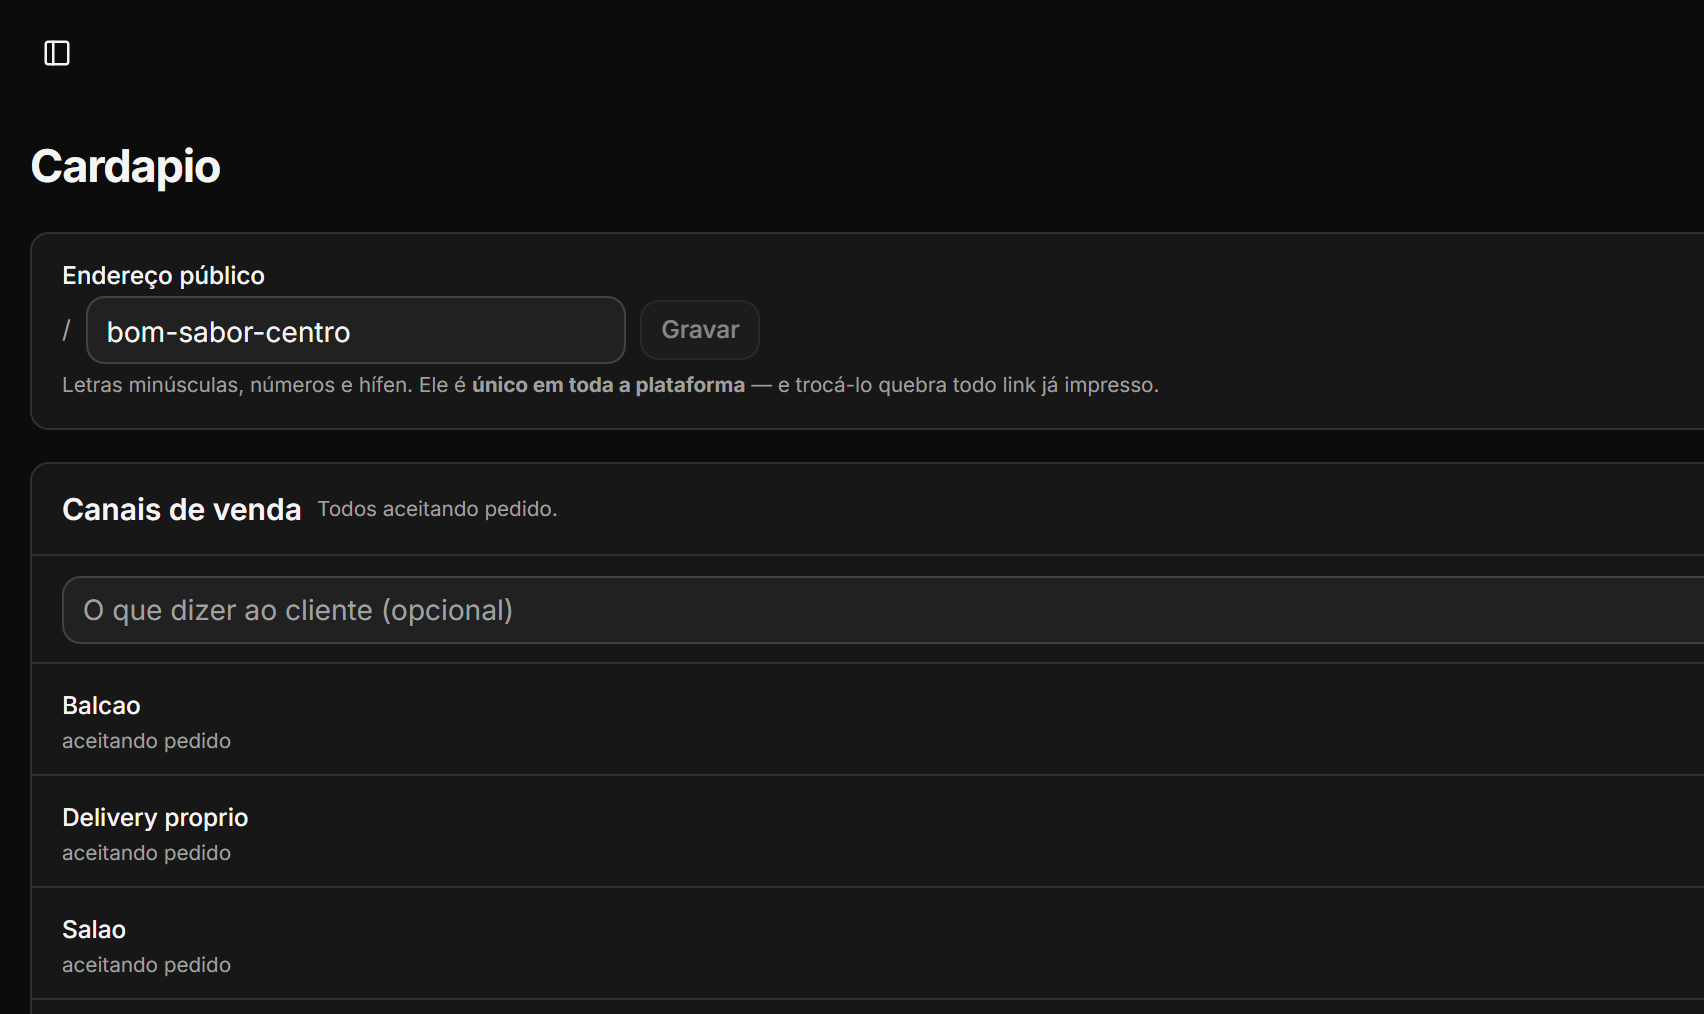The image size is (1704, 1014).
Task: Click the 'único em toda a plataforma' text
Action: point(608,385)
